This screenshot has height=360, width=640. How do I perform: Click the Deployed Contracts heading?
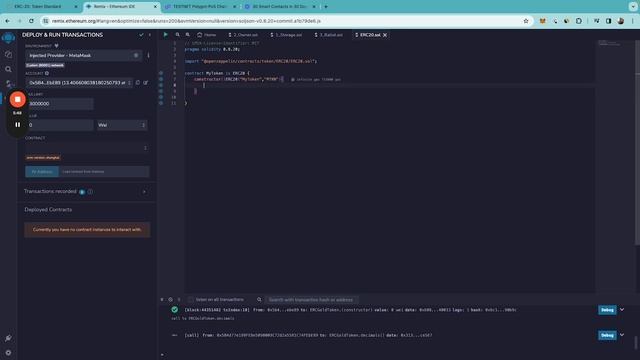tap(48, 210)
